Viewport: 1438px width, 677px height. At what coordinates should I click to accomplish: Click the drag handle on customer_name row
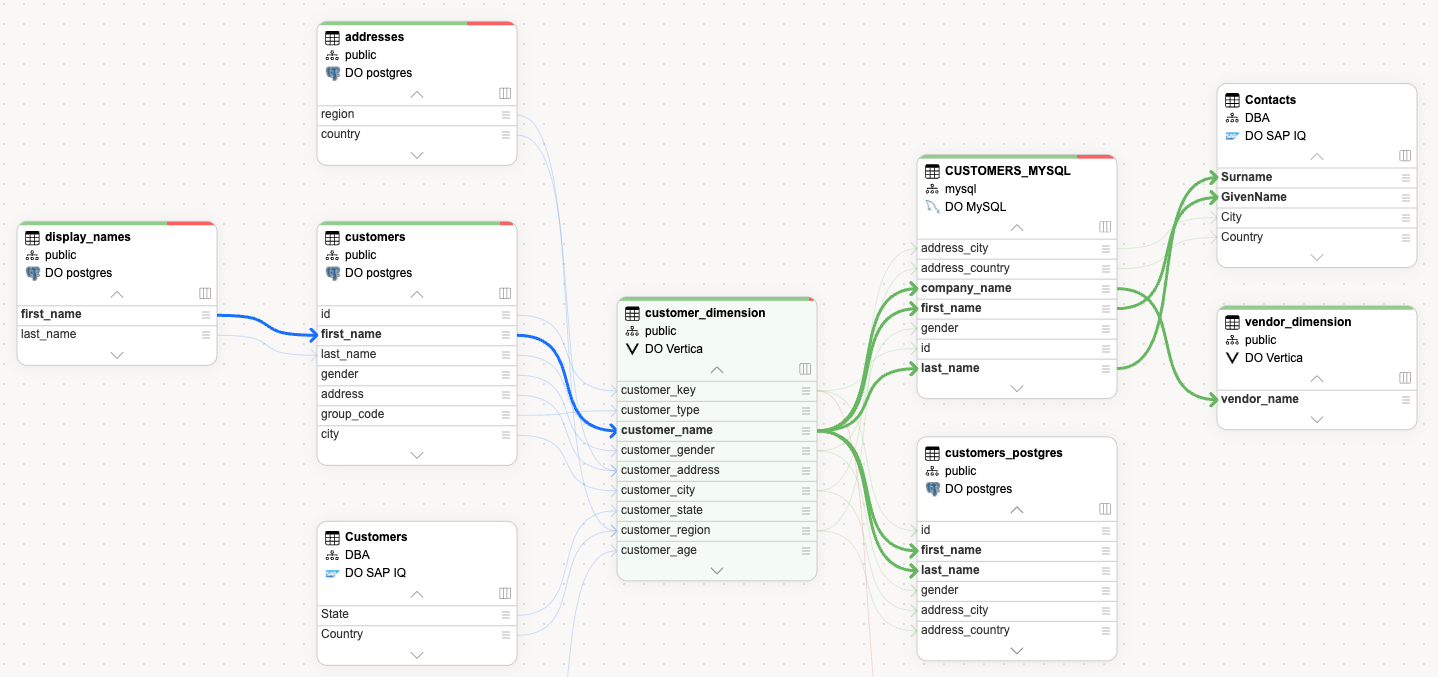click(805, 431)
